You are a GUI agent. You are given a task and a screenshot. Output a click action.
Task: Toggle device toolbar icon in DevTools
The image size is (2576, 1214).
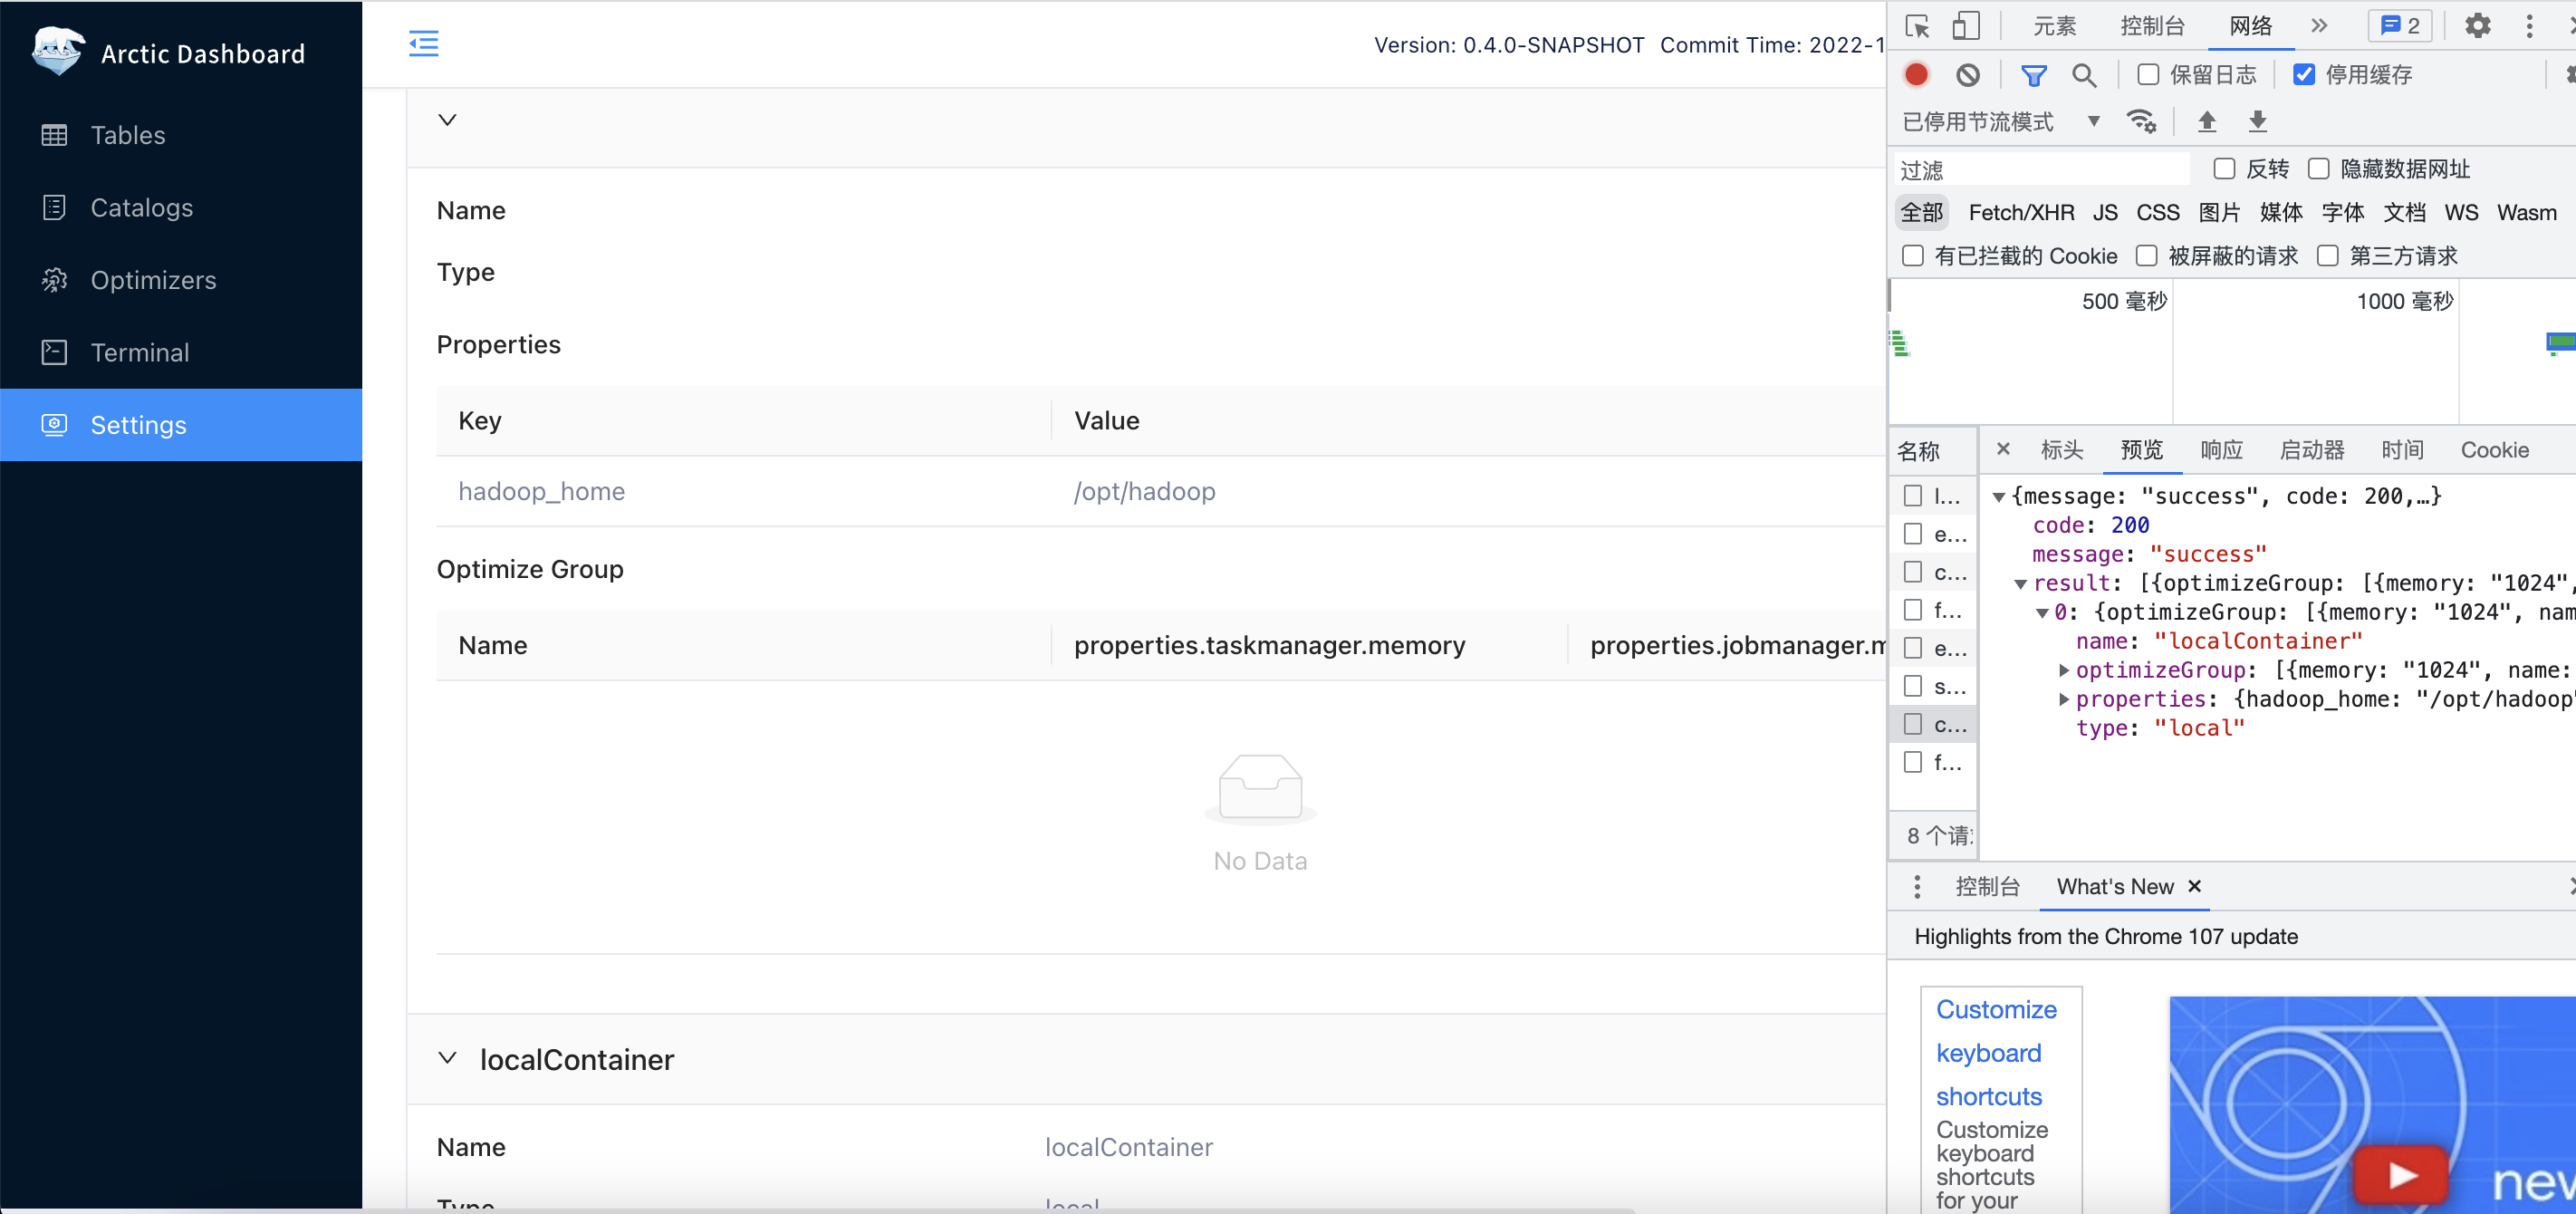click(1965, 26)
